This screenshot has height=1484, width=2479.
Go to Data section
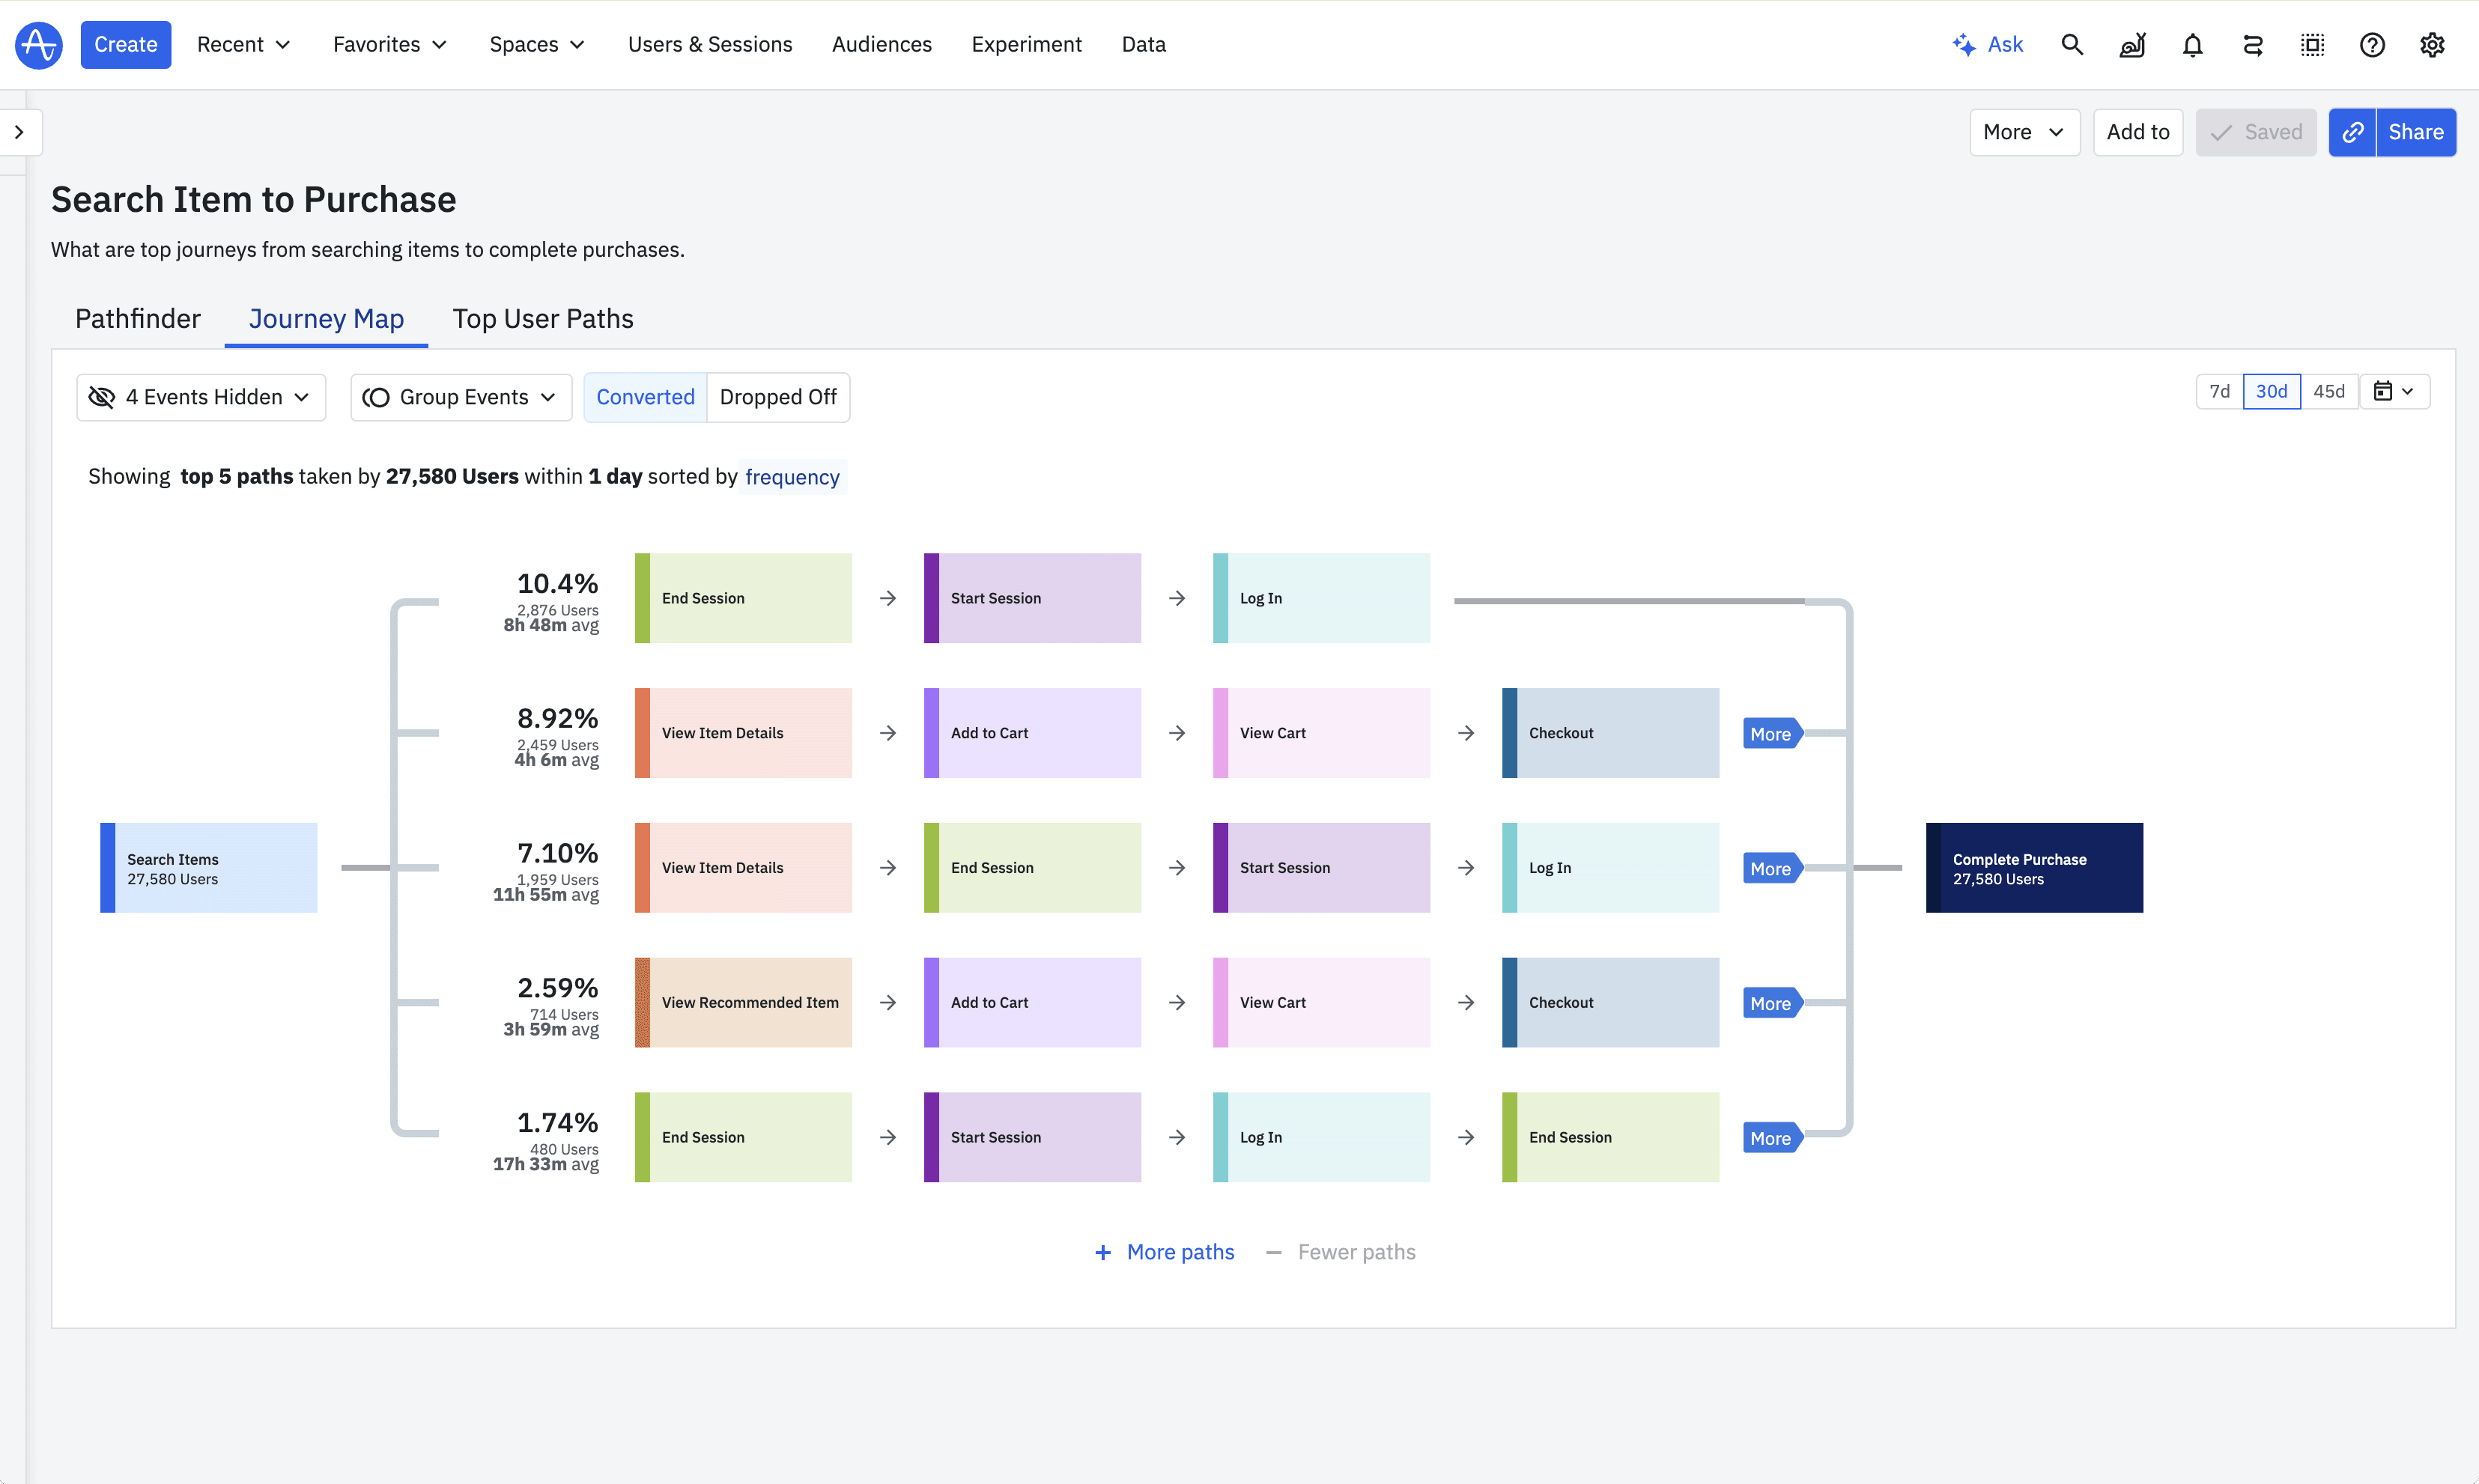tap(1143, 45)
